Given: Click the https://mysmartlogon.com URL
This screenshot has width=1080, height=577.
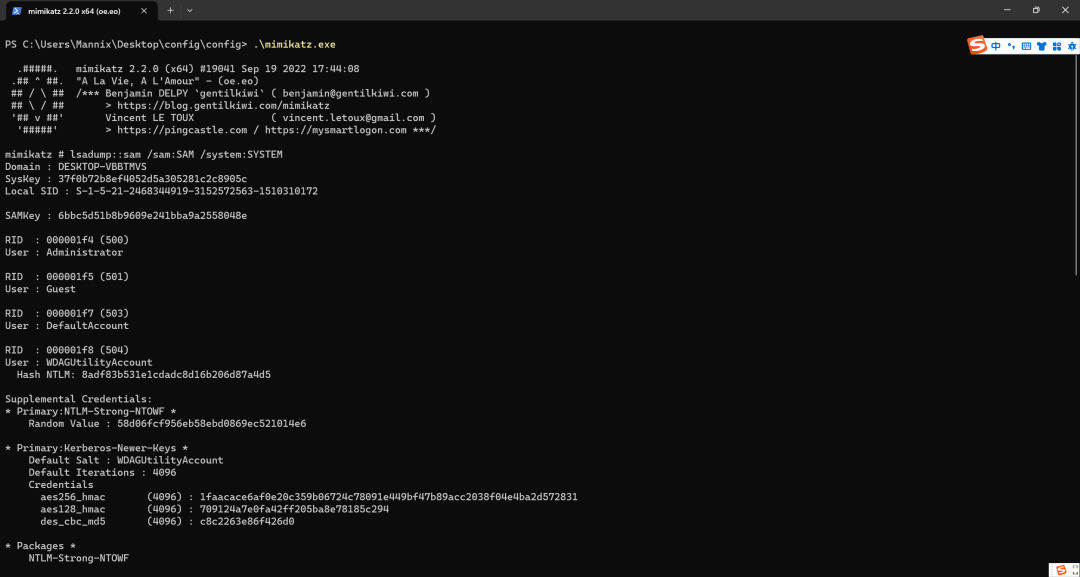Looking at the screenshot, I should tap(335, 130).
